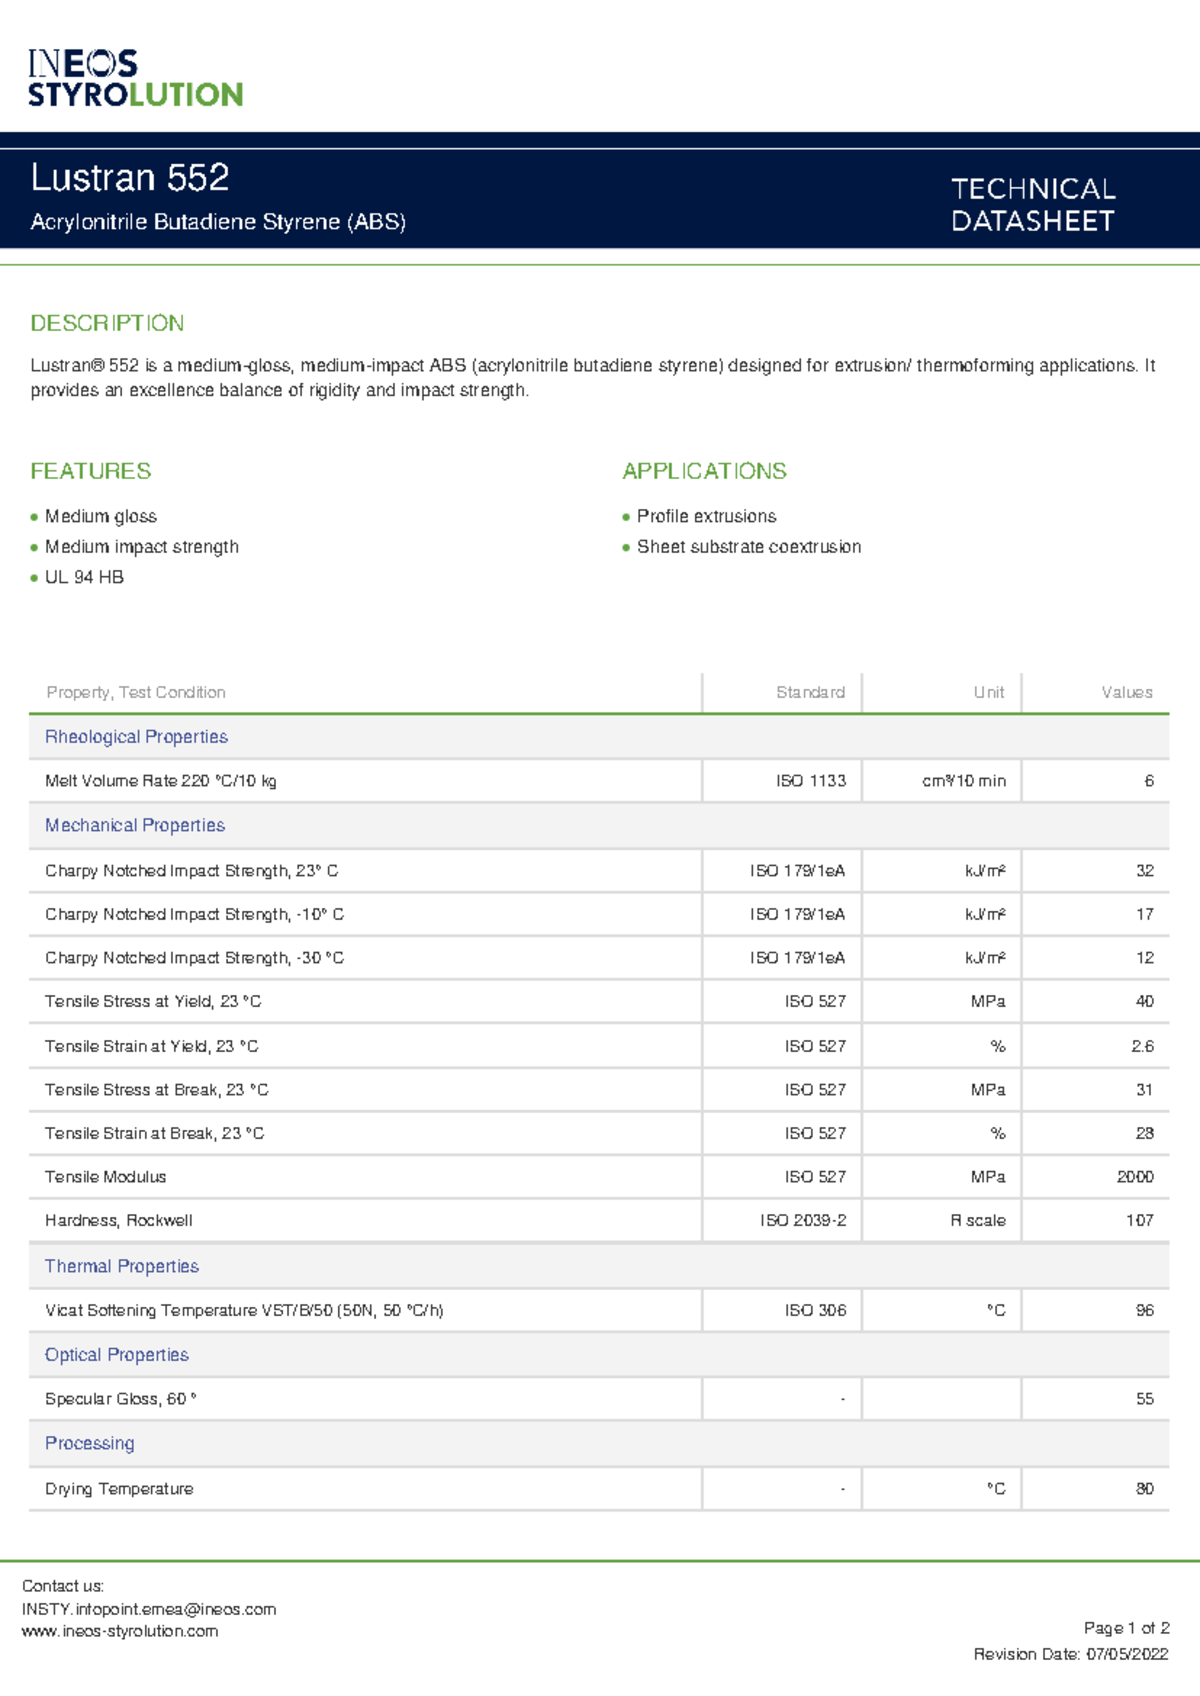The height and width of the screenshot is (1696, 1200).
Task: Click the FEATURES section heading
Action: [91, 471]
